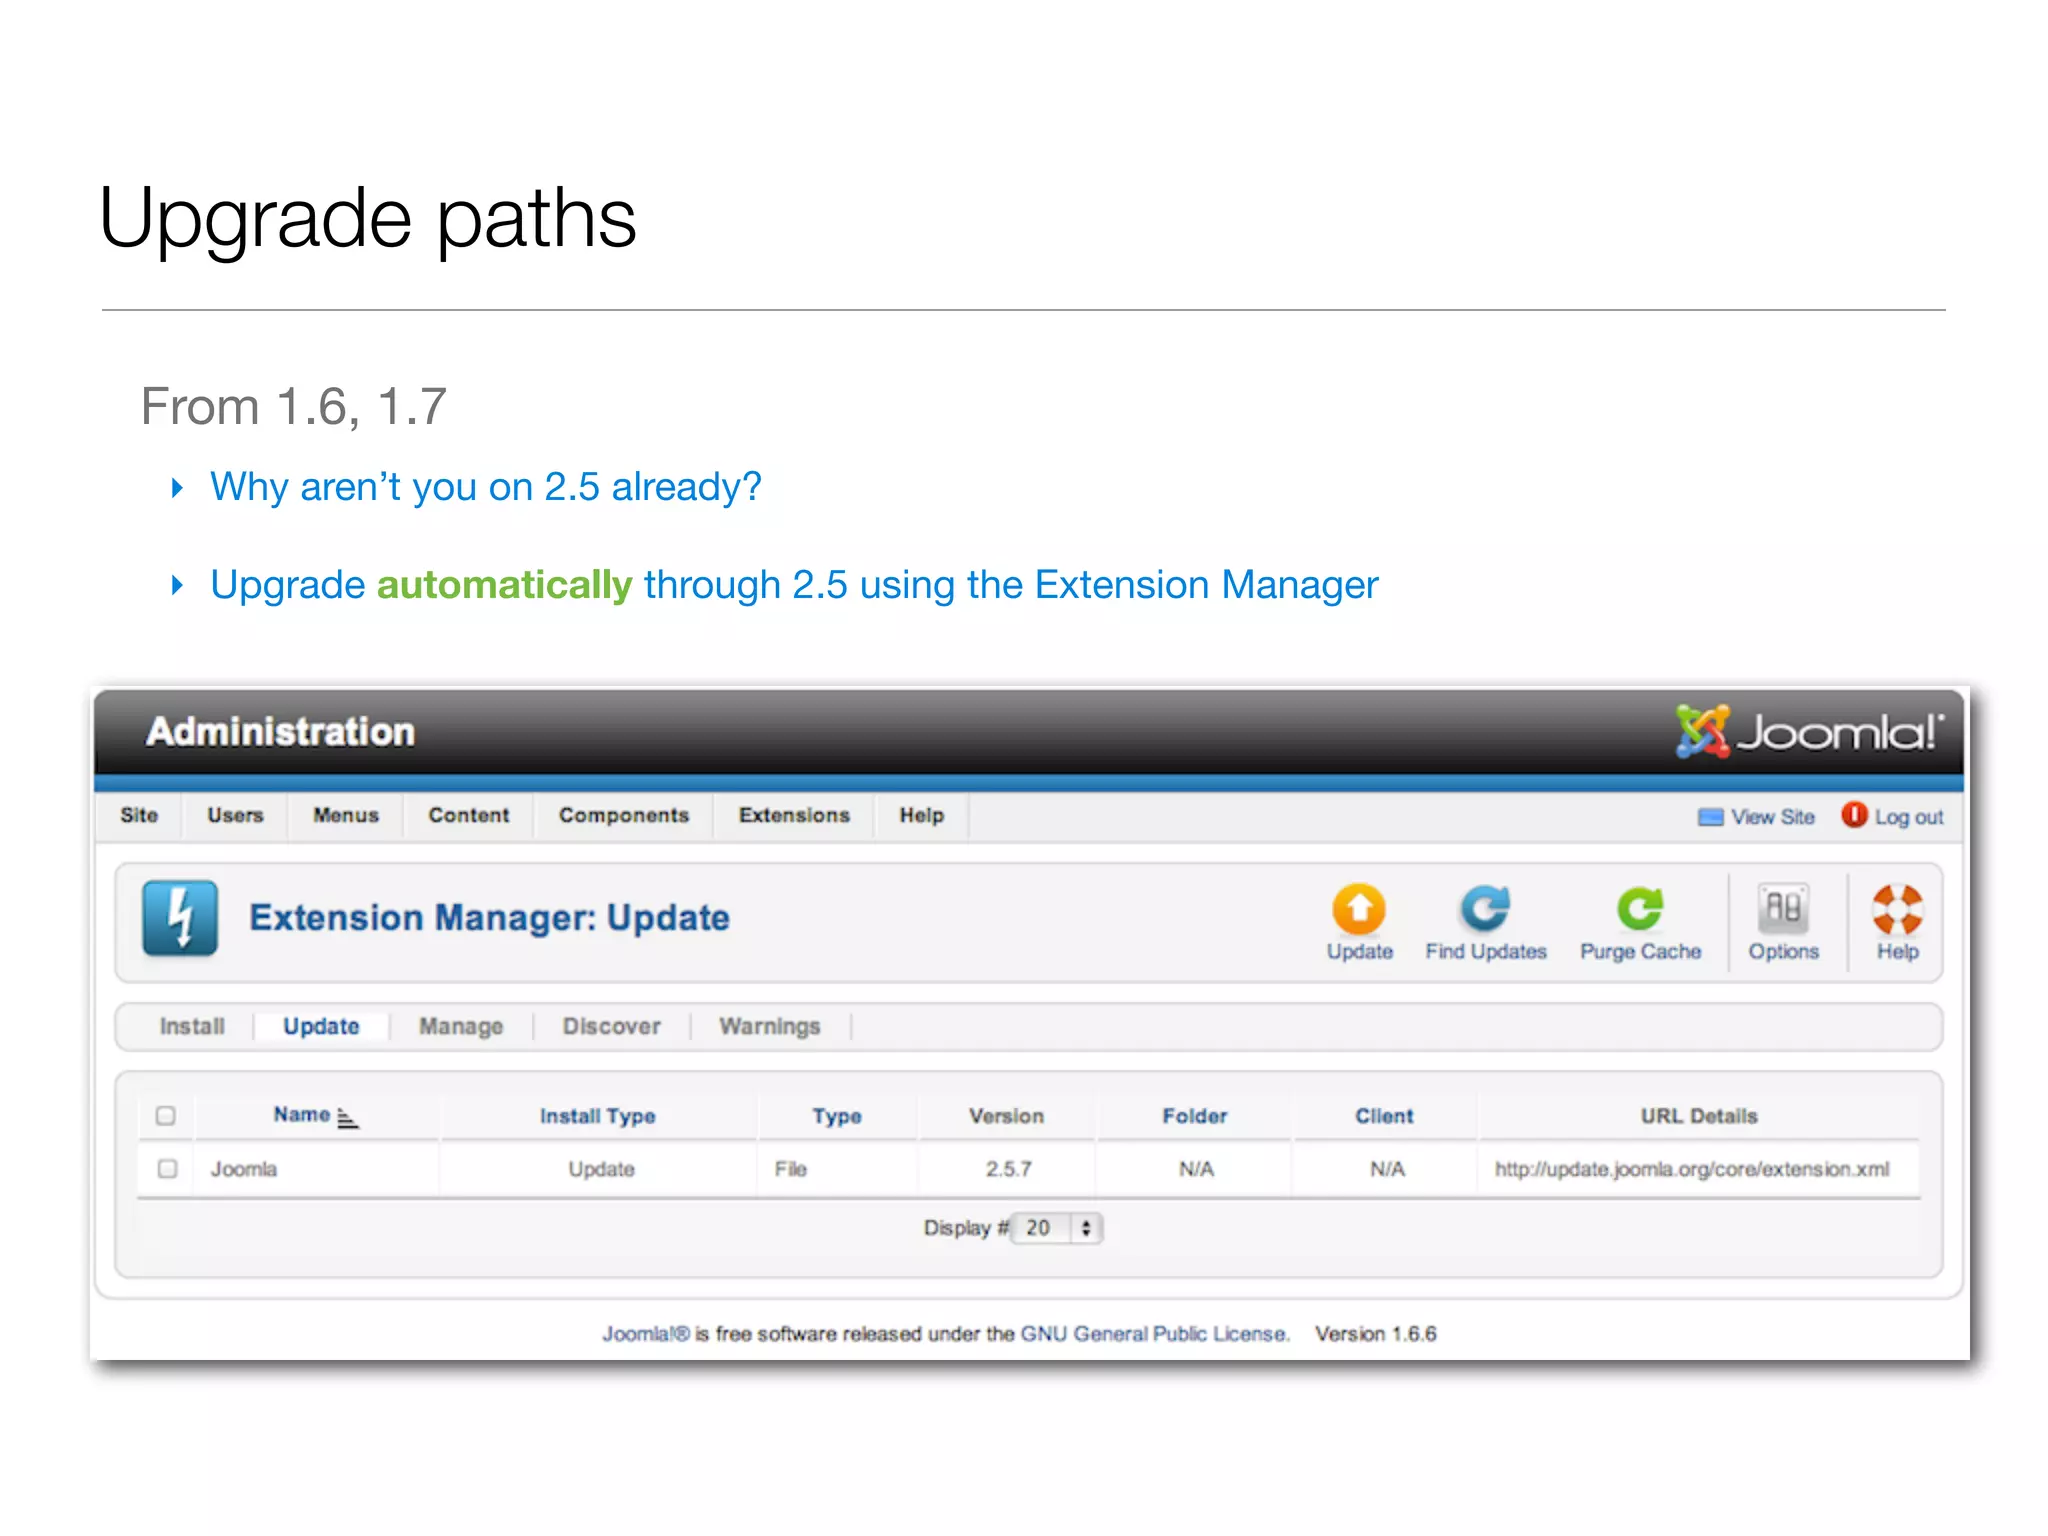
Task: Switch to the Discover tab
Action: point(611,1026)
